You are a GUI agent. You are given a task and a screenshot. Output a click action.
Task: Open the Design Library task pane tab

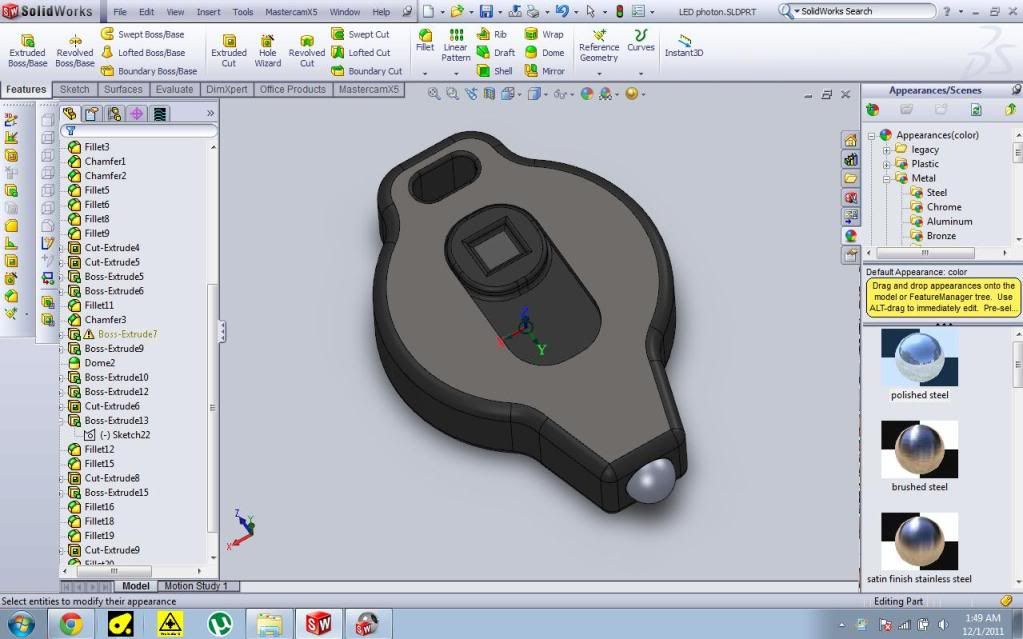click(x=851, y=159)
